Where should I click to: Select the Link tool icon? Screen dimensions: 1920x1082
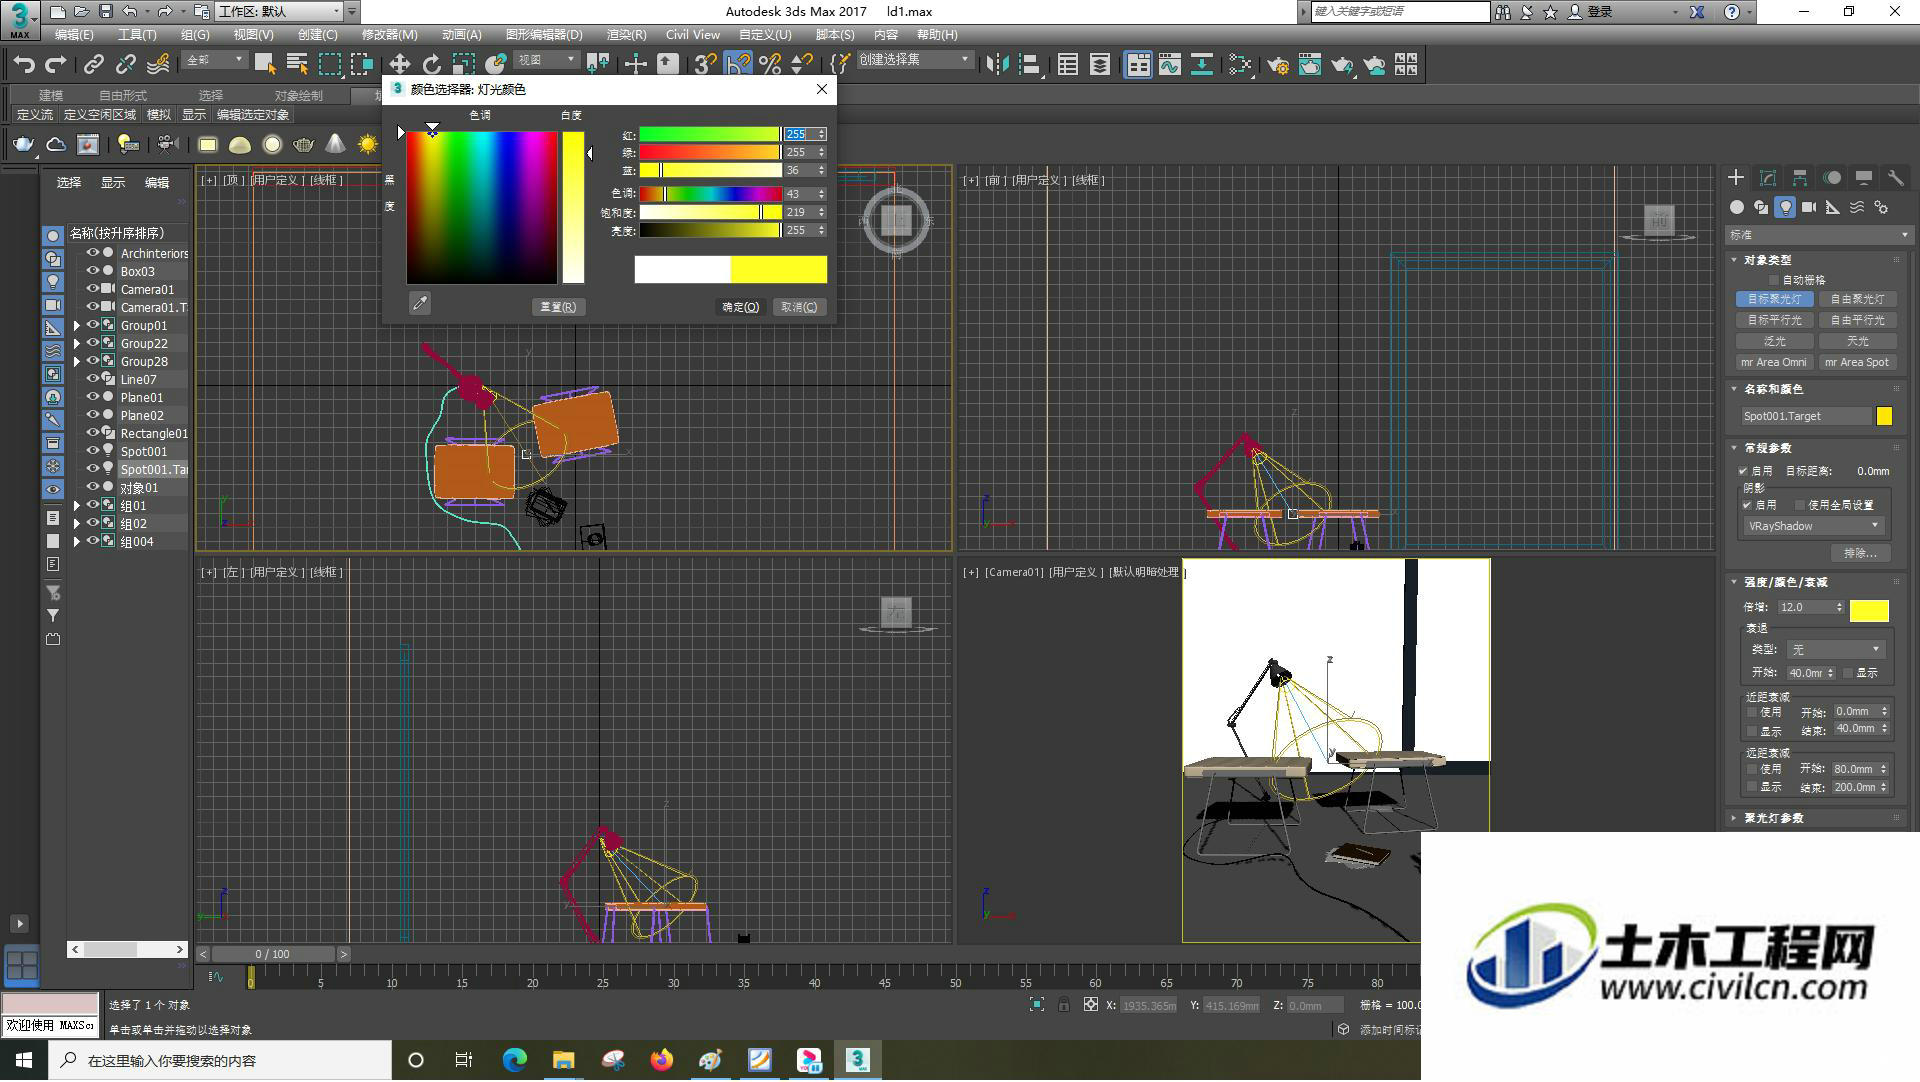[x=94, y=65]
